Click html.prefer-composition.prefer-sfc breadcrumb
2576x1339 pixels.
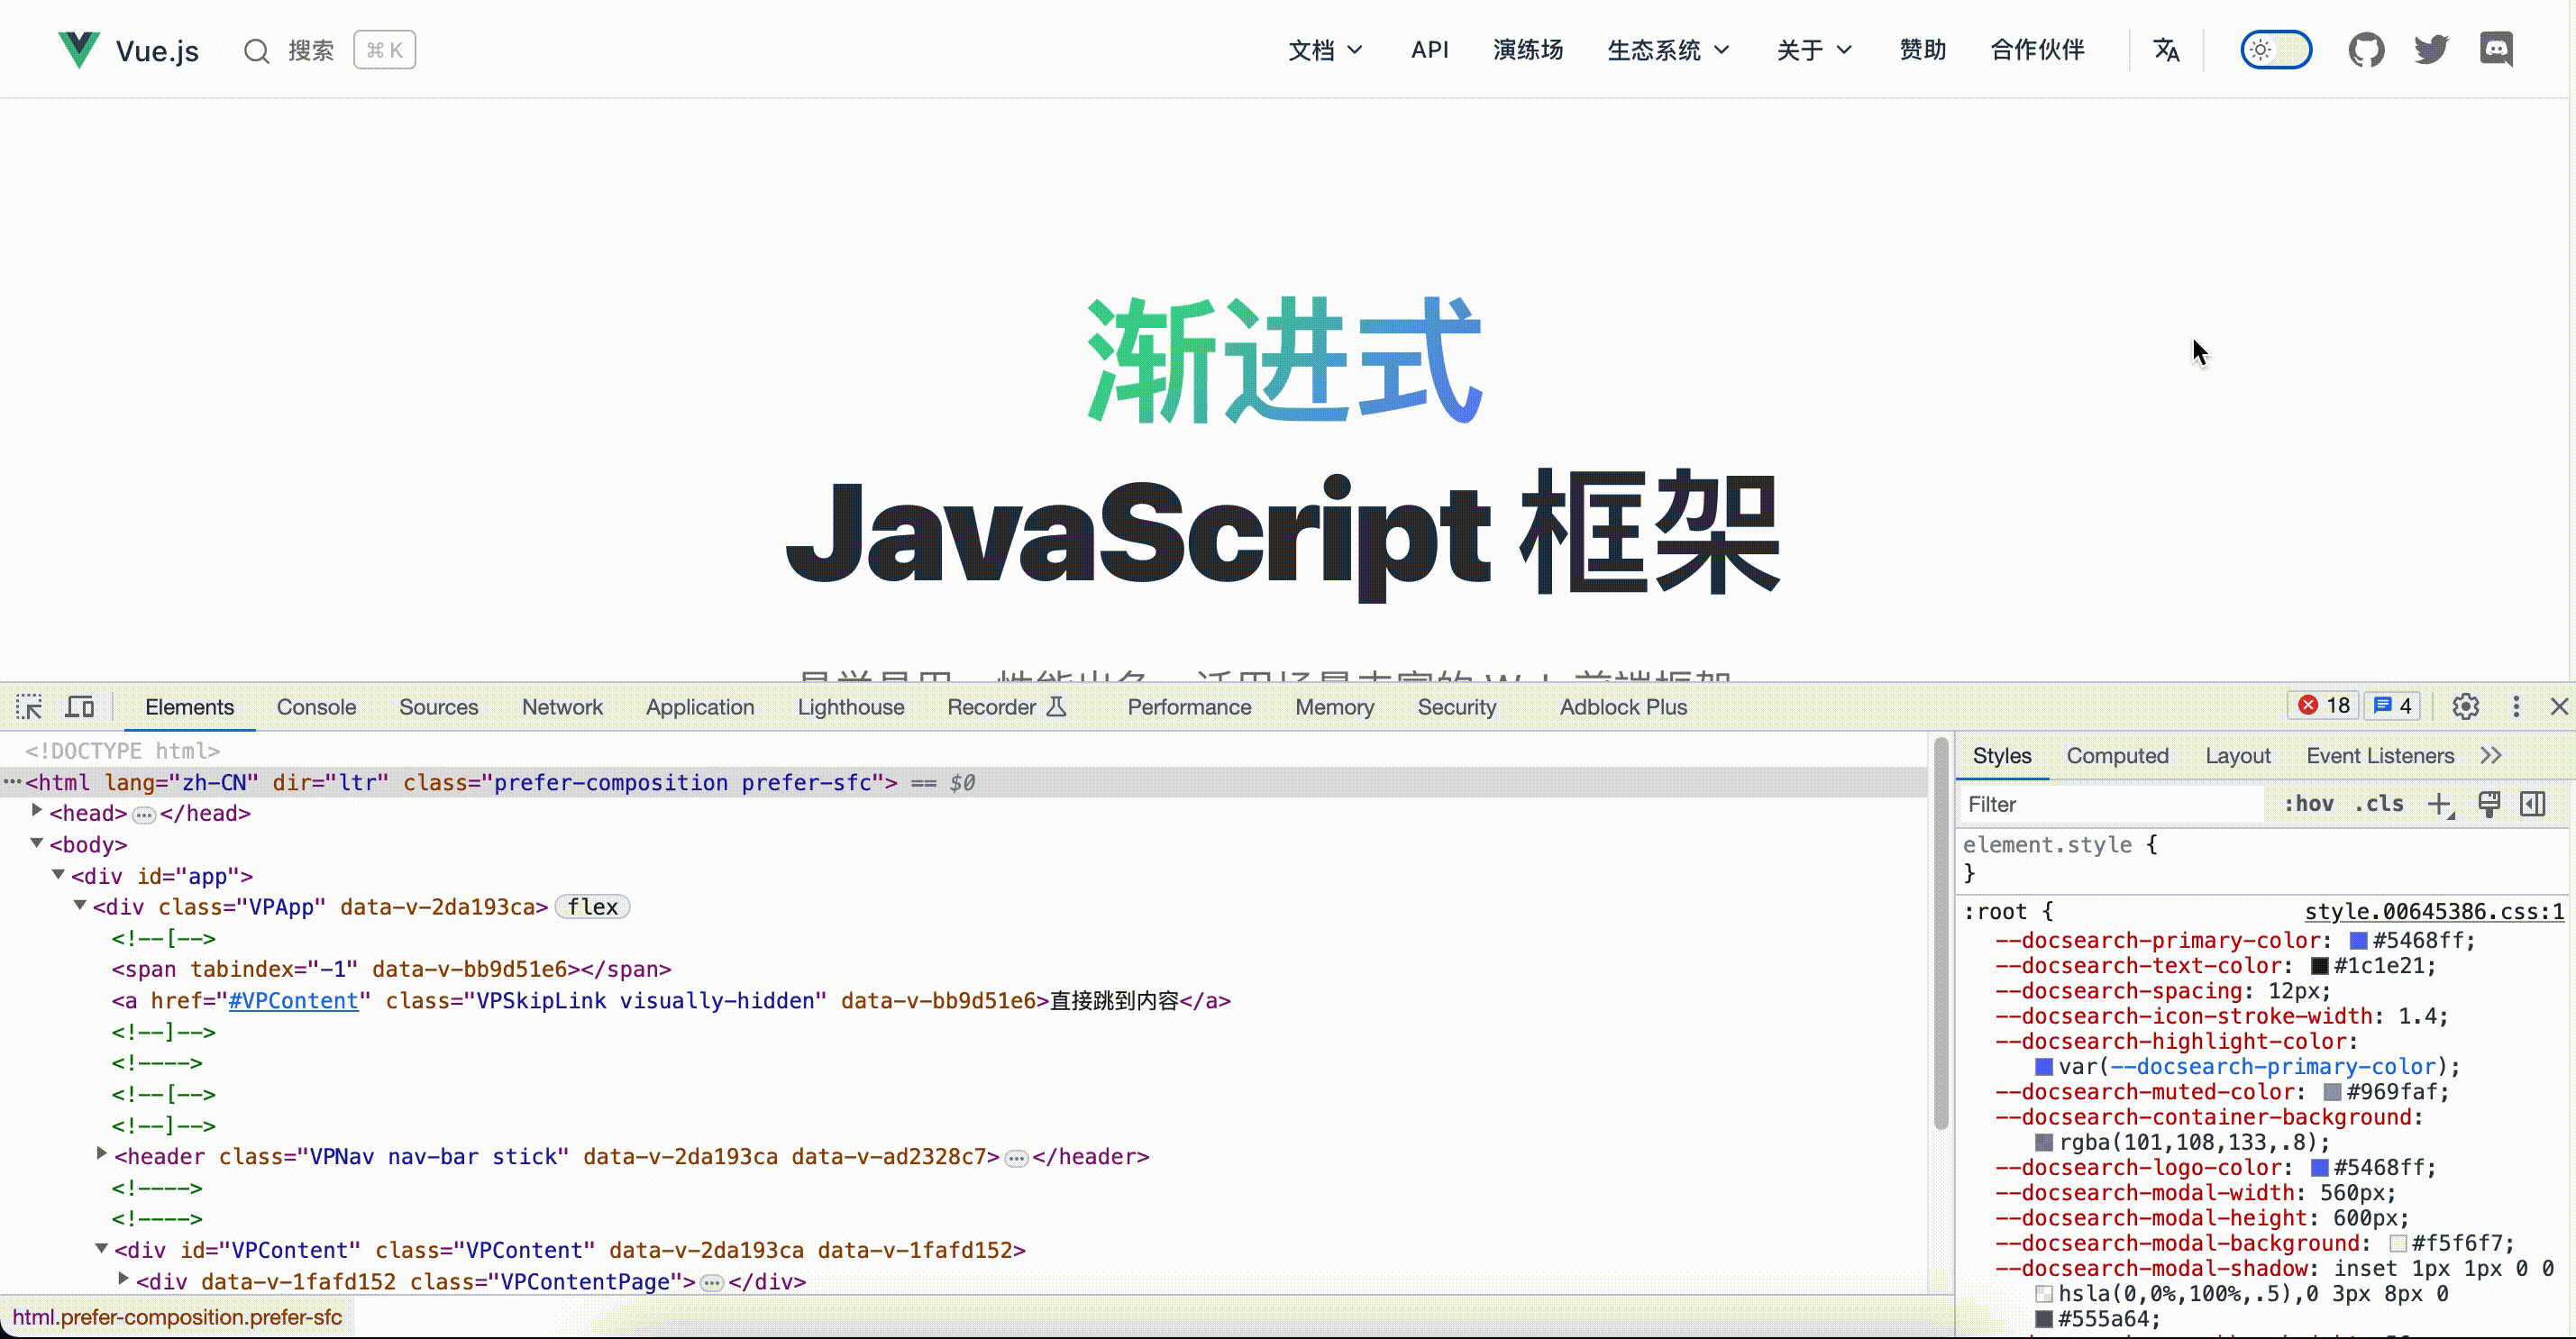pos(177,1317)
